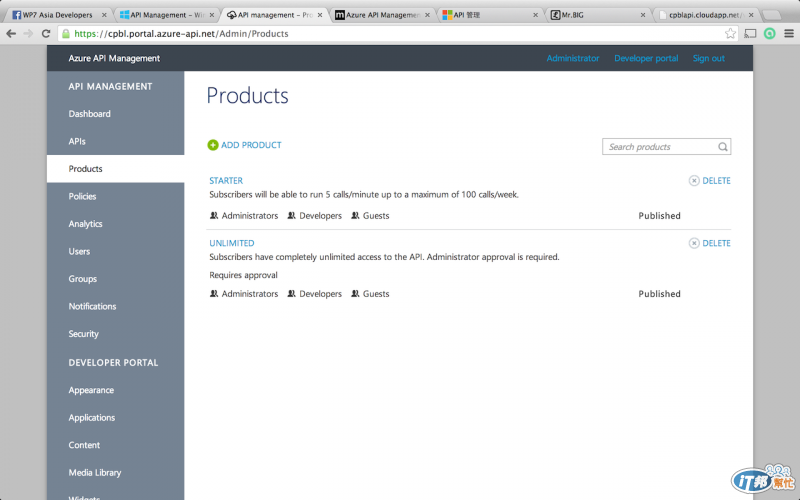Viewport: 800px width, 500px height.
Task: Click Published status of UNLIMITED product
Action: pos(659,294)
